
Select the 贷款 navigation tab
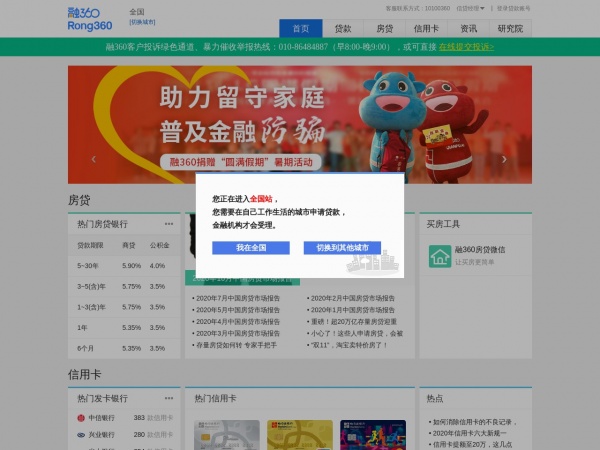coord(343,28)
